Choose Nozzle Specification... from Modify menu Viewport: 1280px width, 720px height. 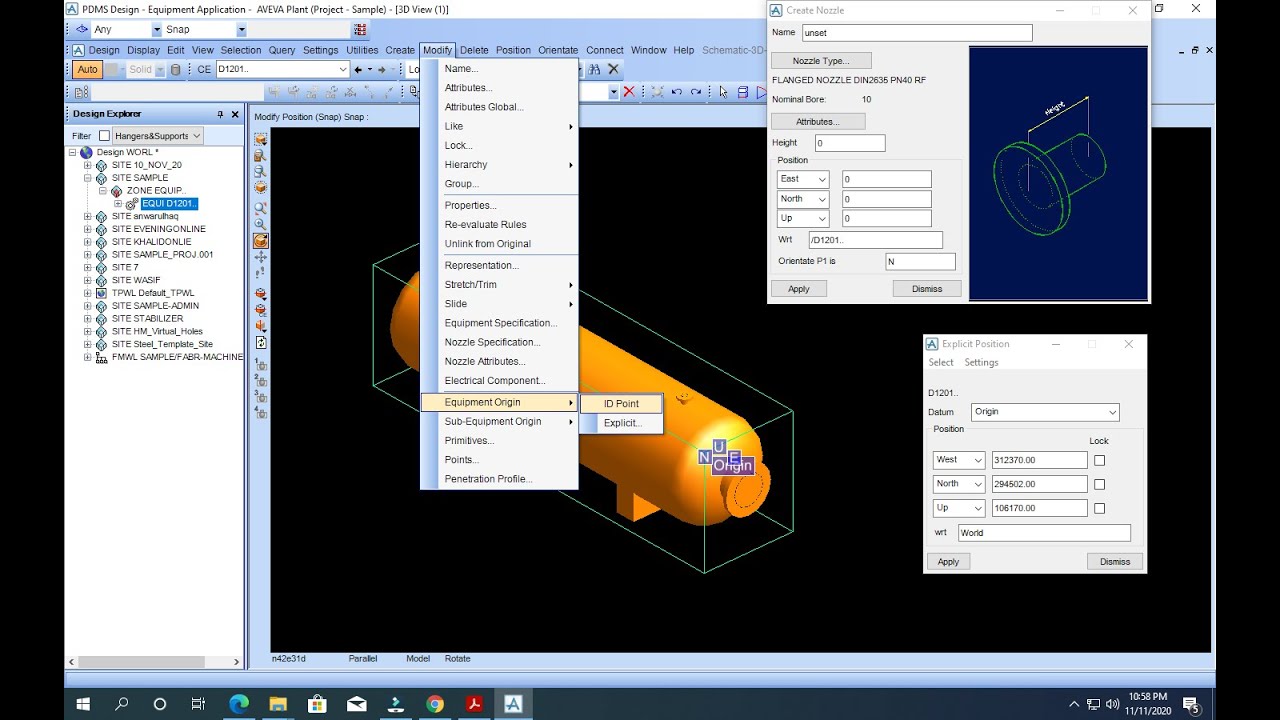pyautogui.click(x=492, y=342)
